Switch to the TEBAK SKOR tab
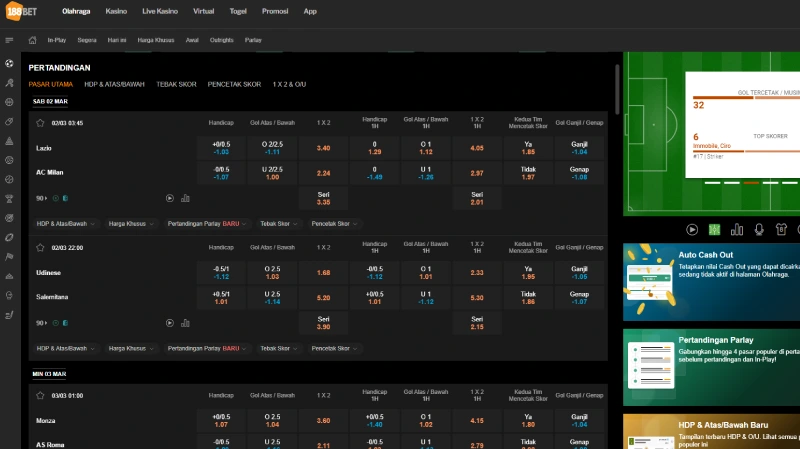The height and width of the screenshot is (449, 800). [176, 85]
